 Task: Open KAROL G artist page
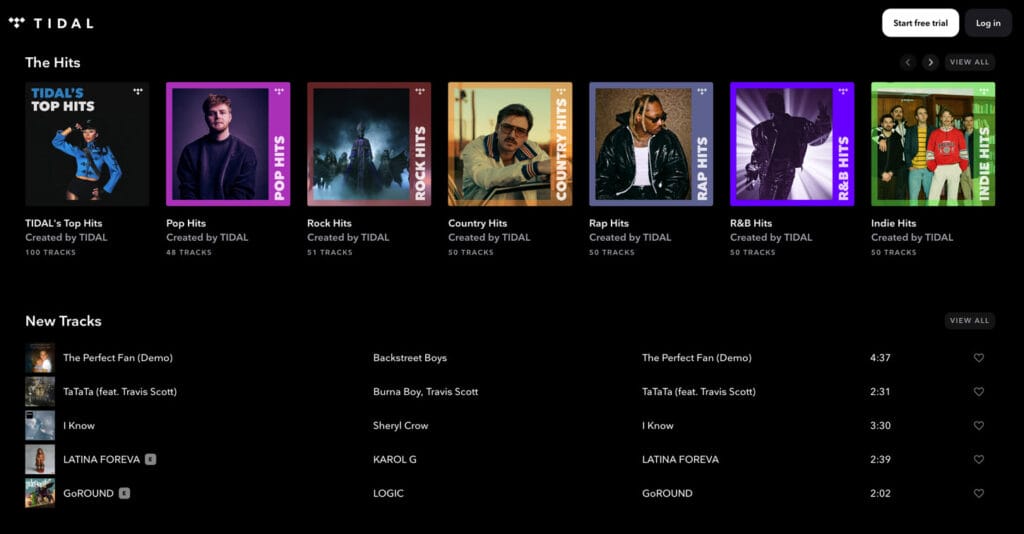click(394, 460)
